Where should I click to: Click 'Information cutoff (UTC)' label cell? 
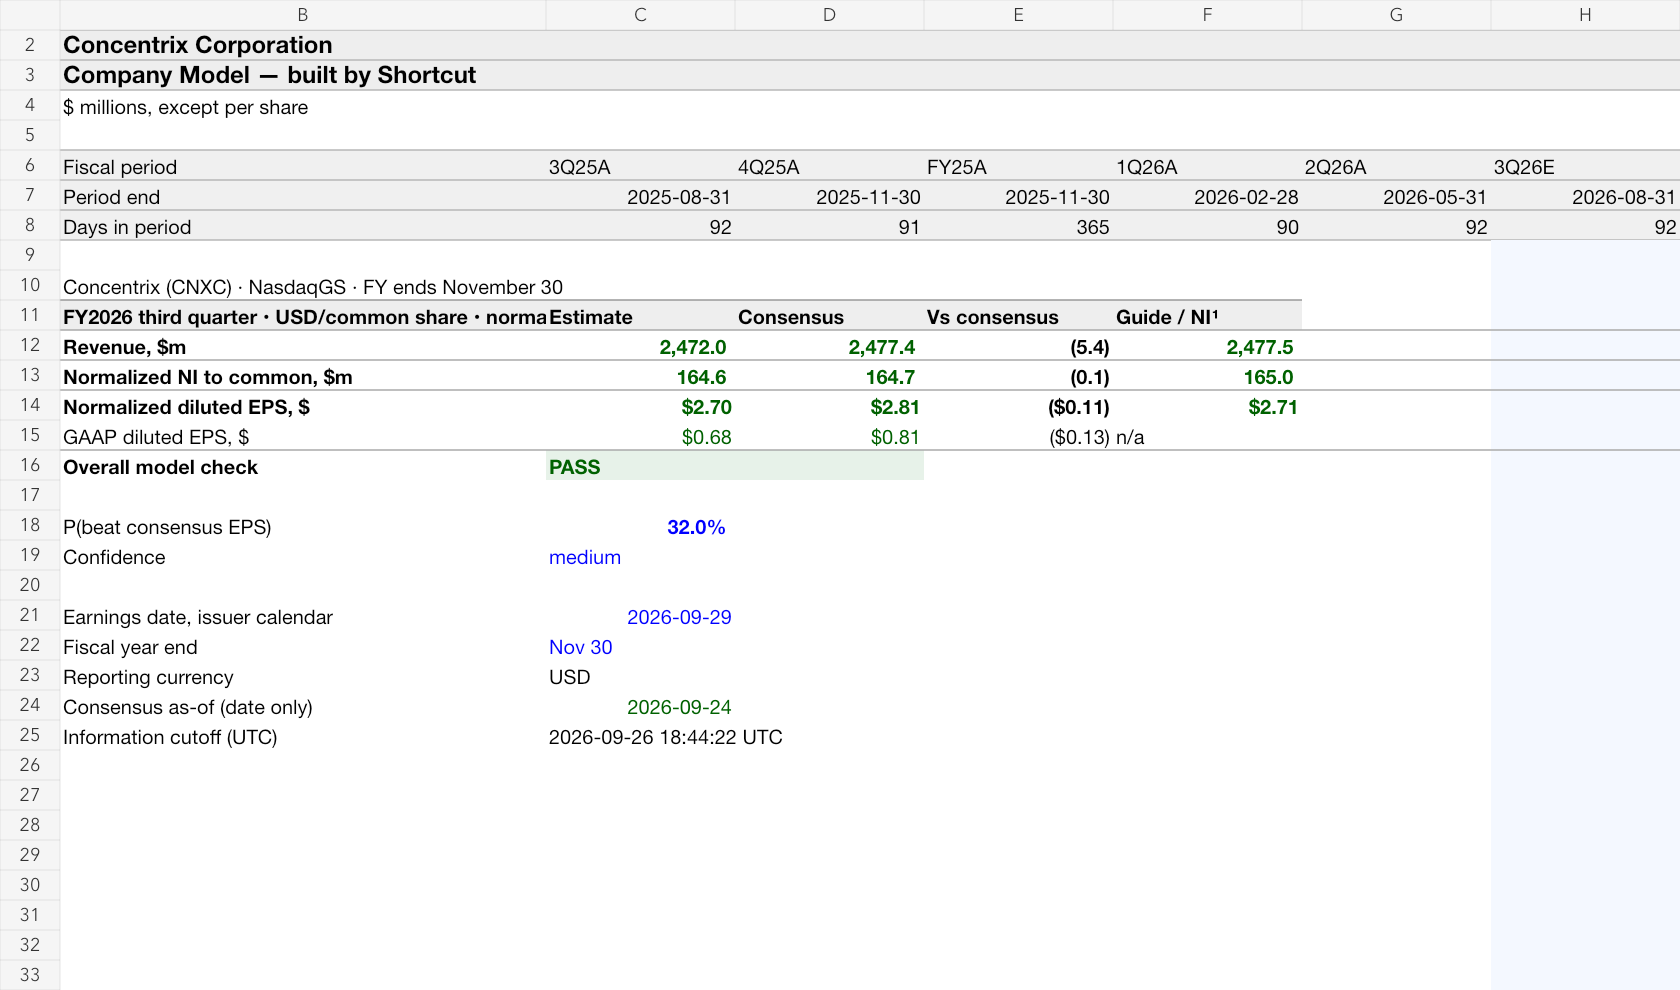coord(302,736)
